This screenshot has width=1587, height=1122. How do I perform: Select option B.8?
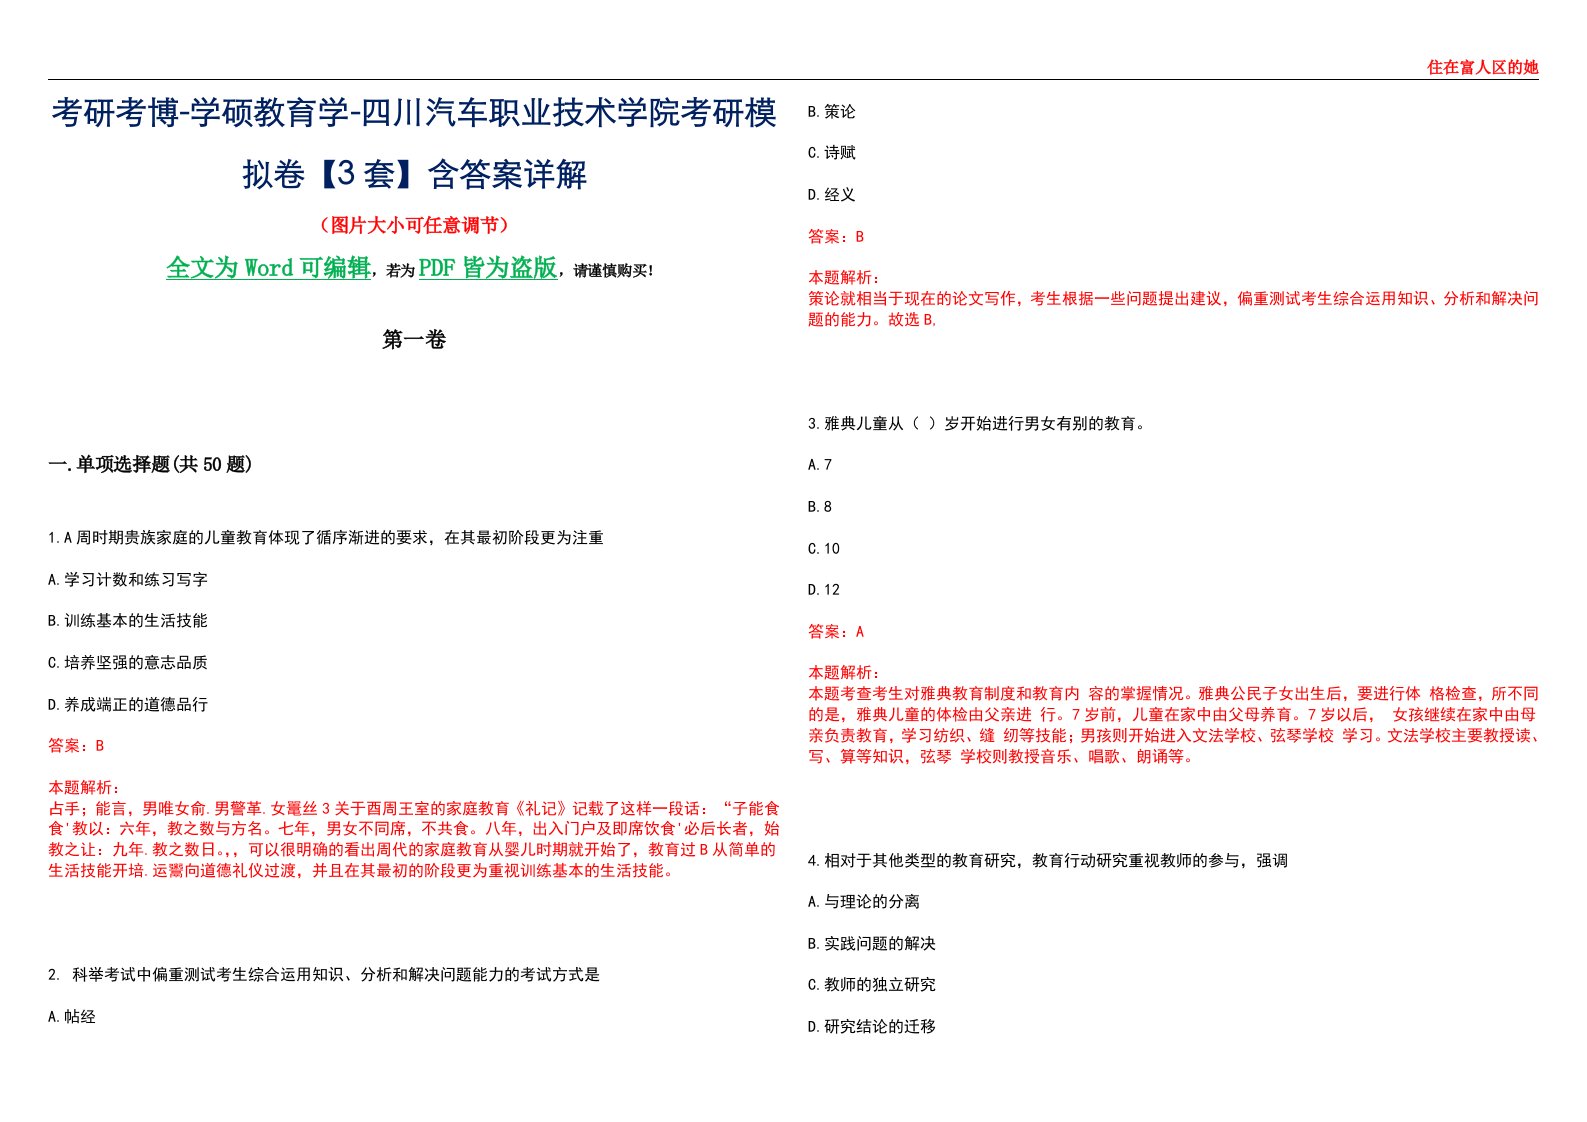coord(820,507)
